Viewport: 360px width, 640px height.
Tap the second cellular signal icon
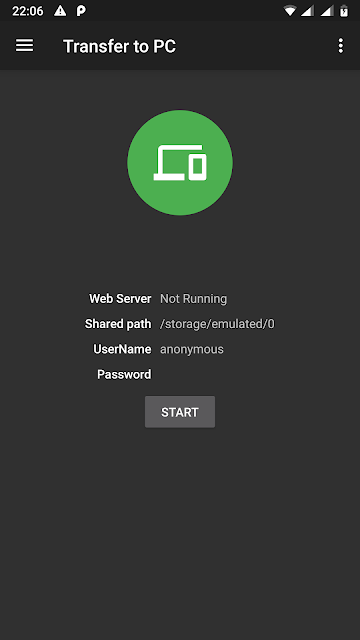tap(327, 11)
